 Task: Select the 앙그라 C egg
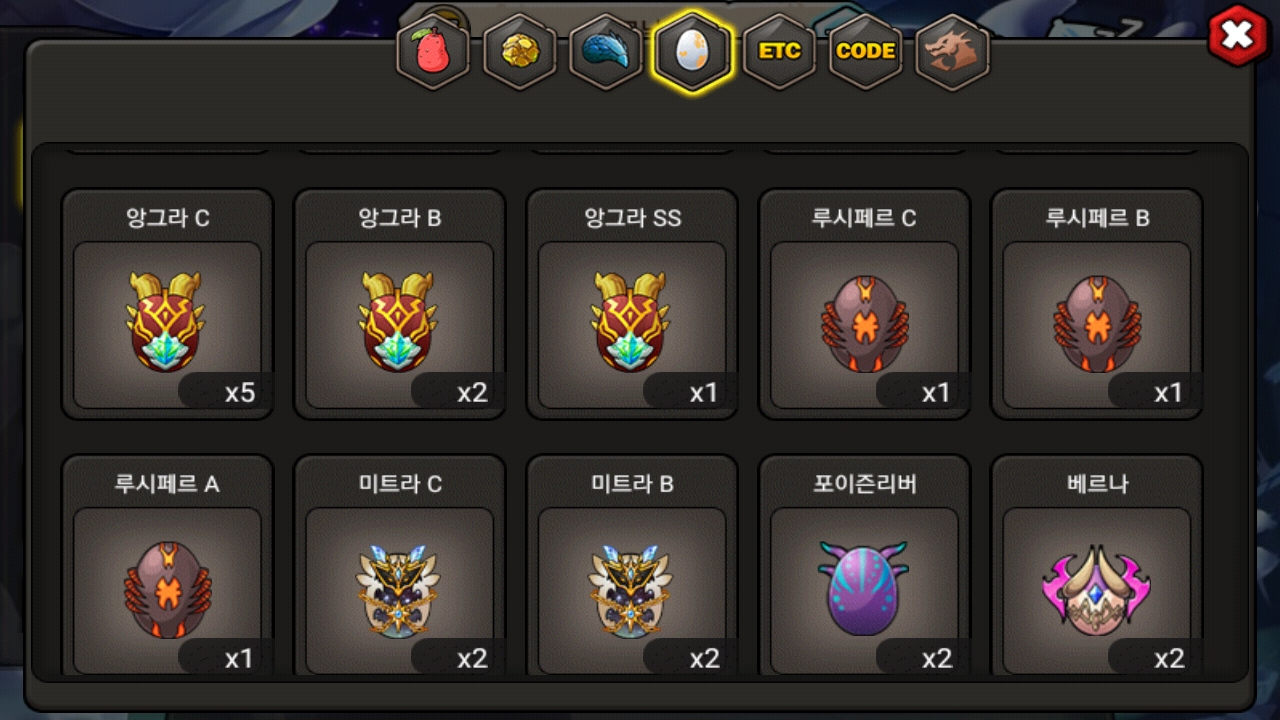click(x=167, y=304)
